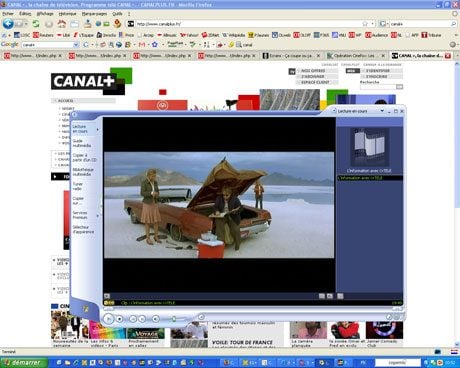This screenshot has width=460, height=368.
Task: Click the Windows Media Player play button
Action: pyautogui.click(x=108, y=319)
